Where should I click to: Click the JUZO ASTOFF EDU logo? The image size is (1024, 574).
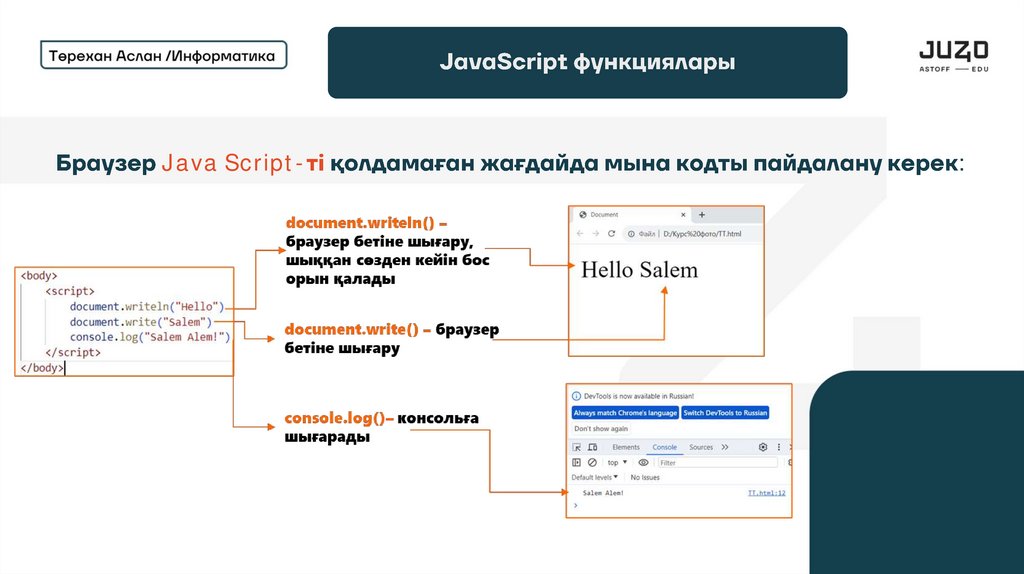pos(953,56)
